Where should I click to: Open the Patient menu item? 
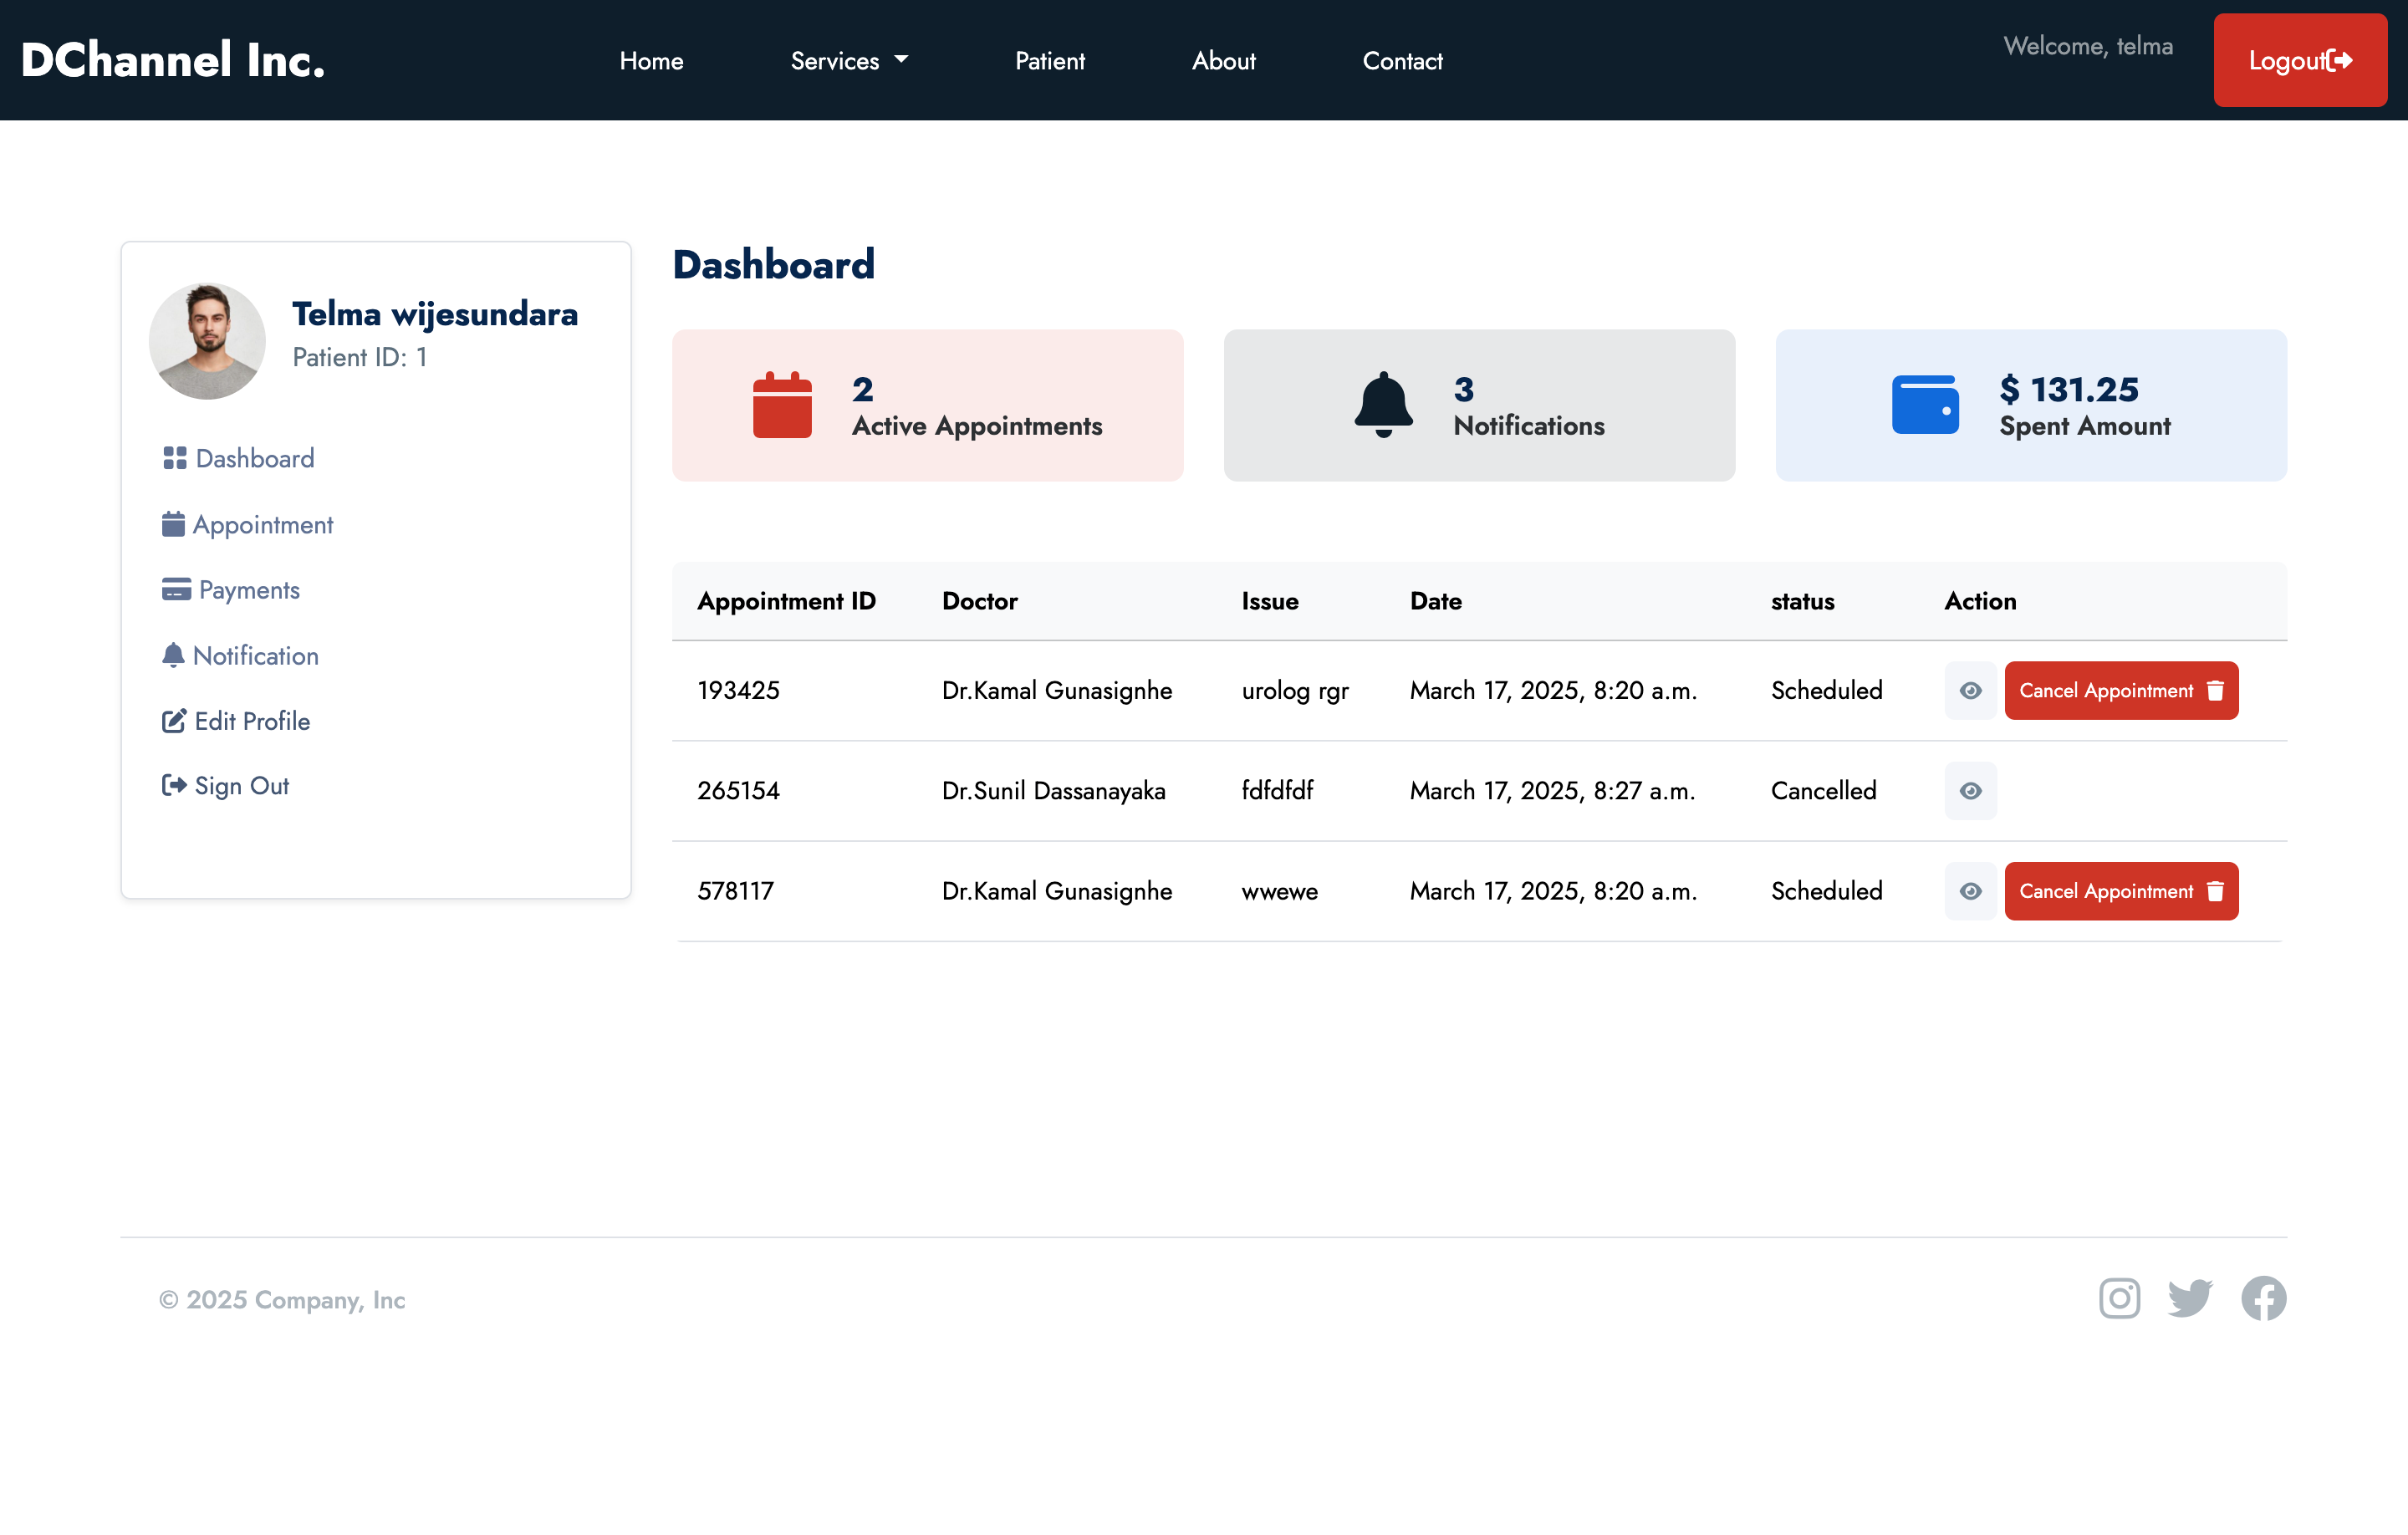pyautogui.click(x=1049, y=61)
